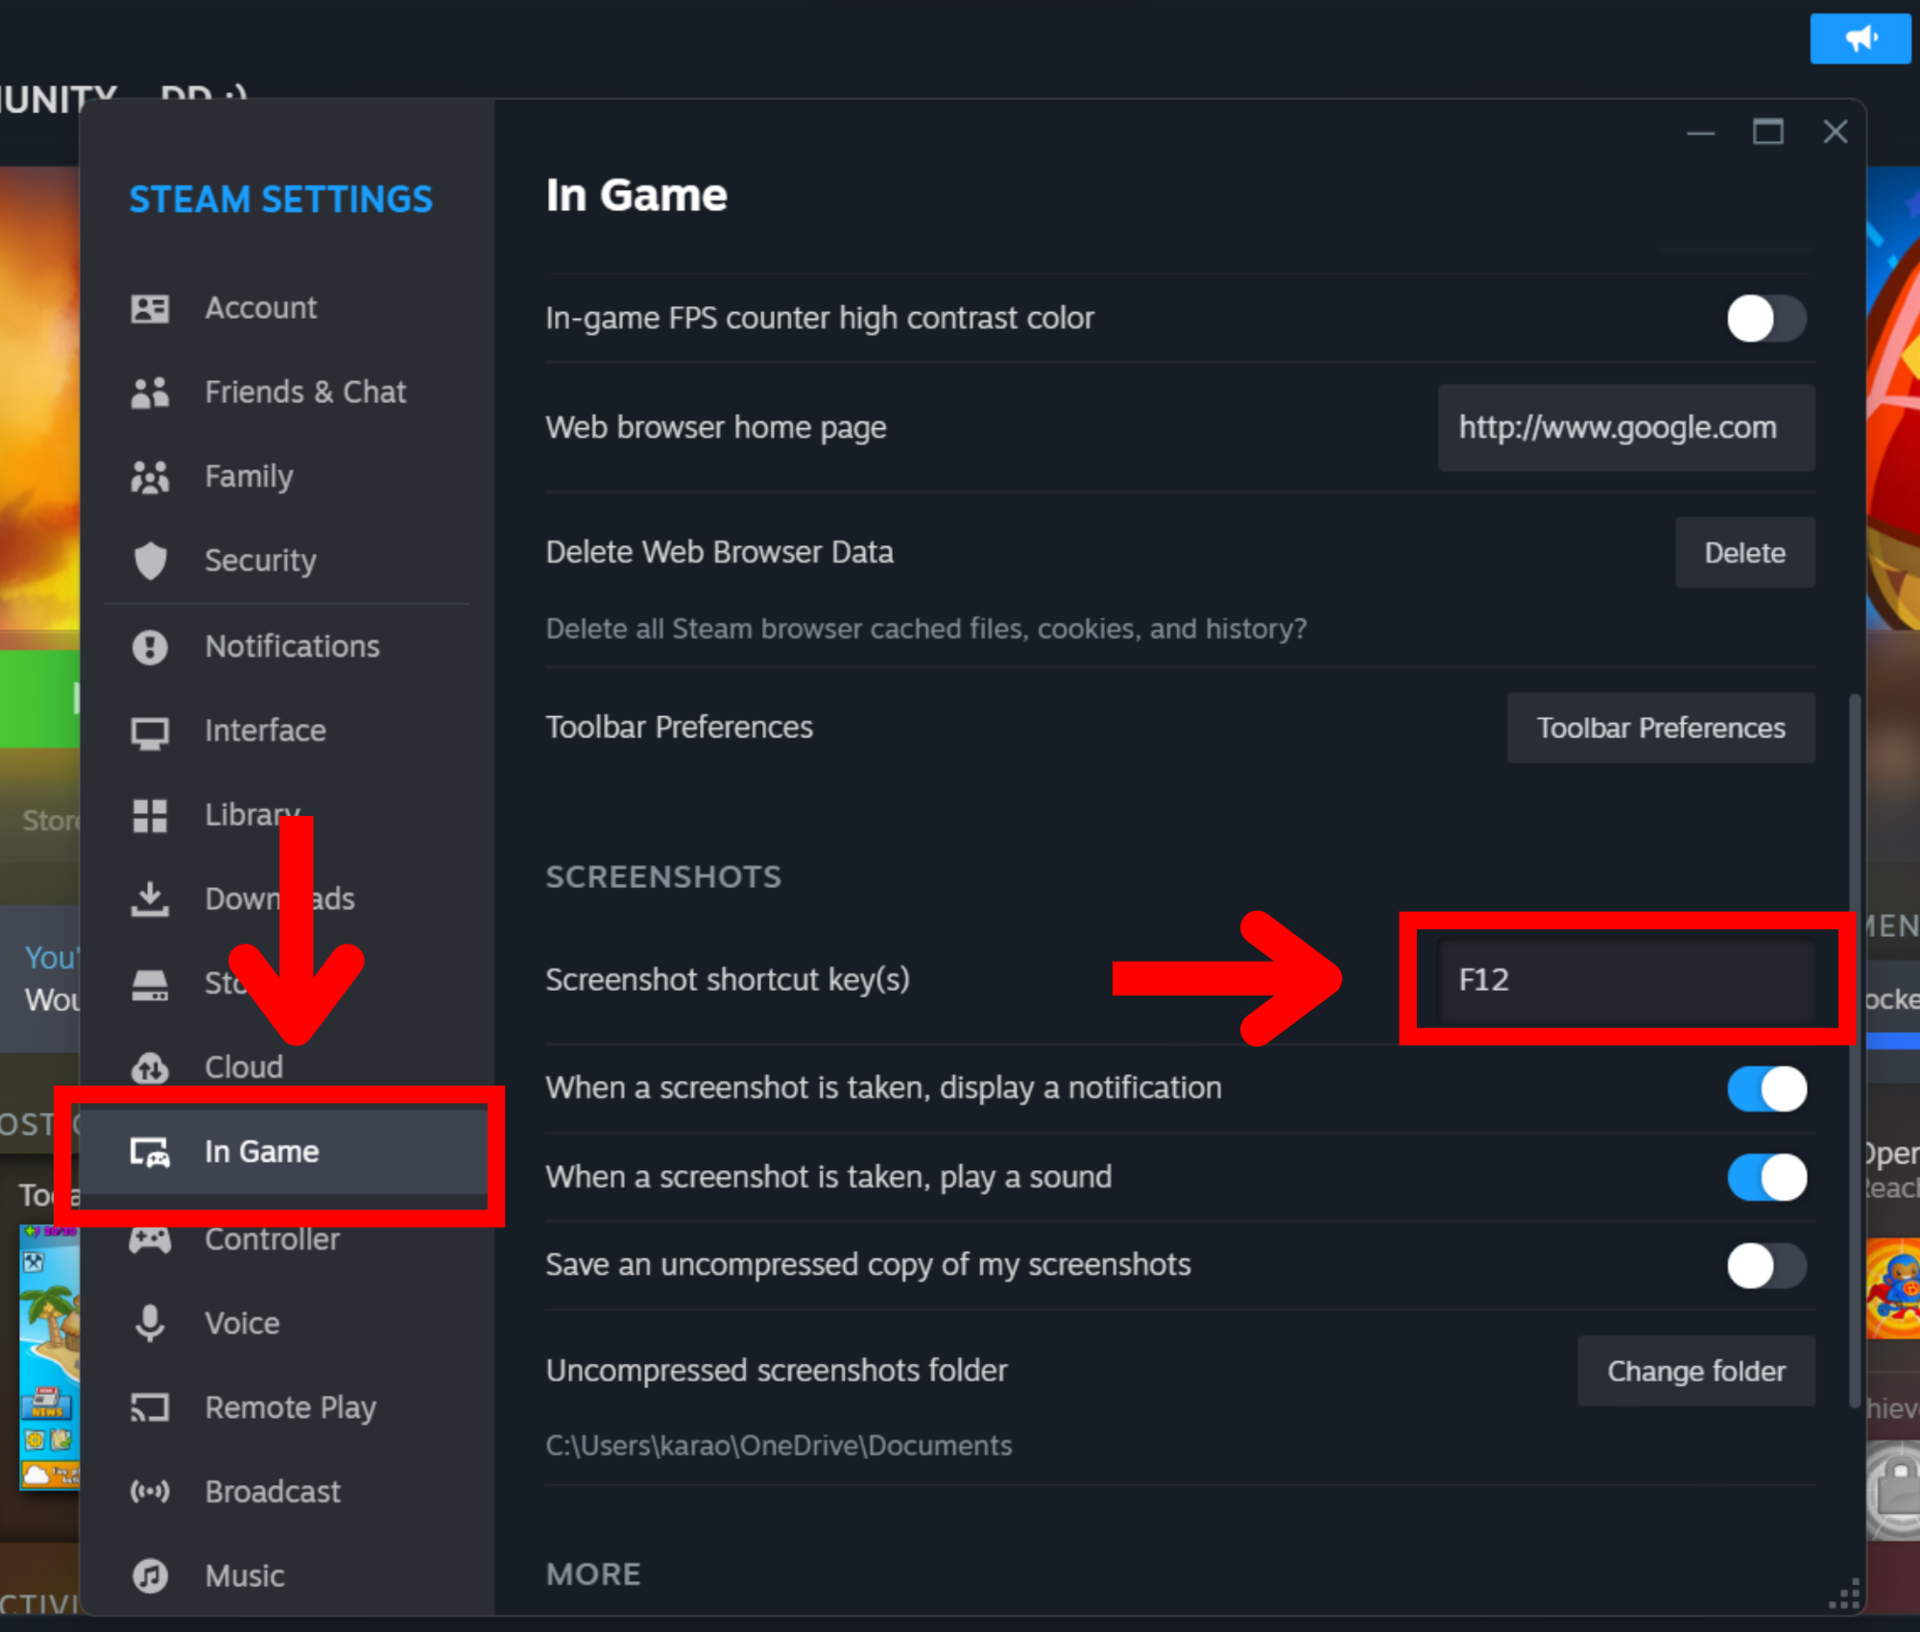This screenshot has width=1920, height=1632.
Task: Click the Friends & Chat people icon
Action: pyautogui.click(x=150, y=392)
